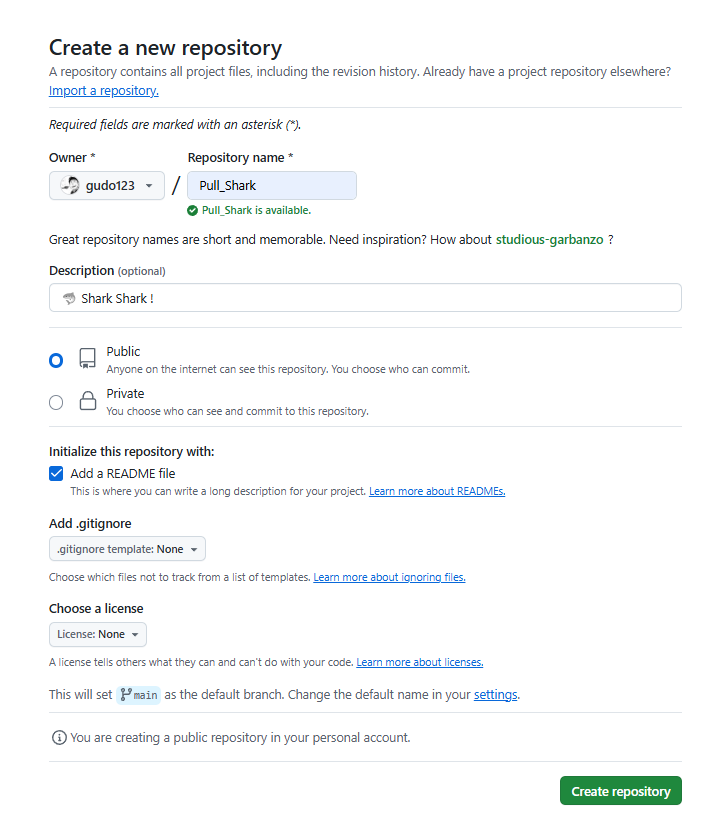
Task: Click the Learn more about licenses link
Action: [x=419, y=662]
